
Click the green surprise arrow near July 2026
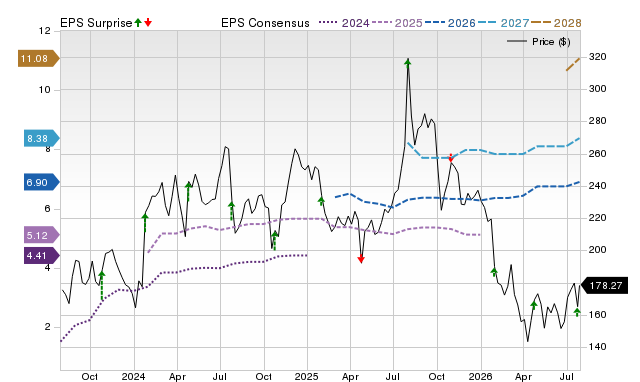tap(577, 313)
